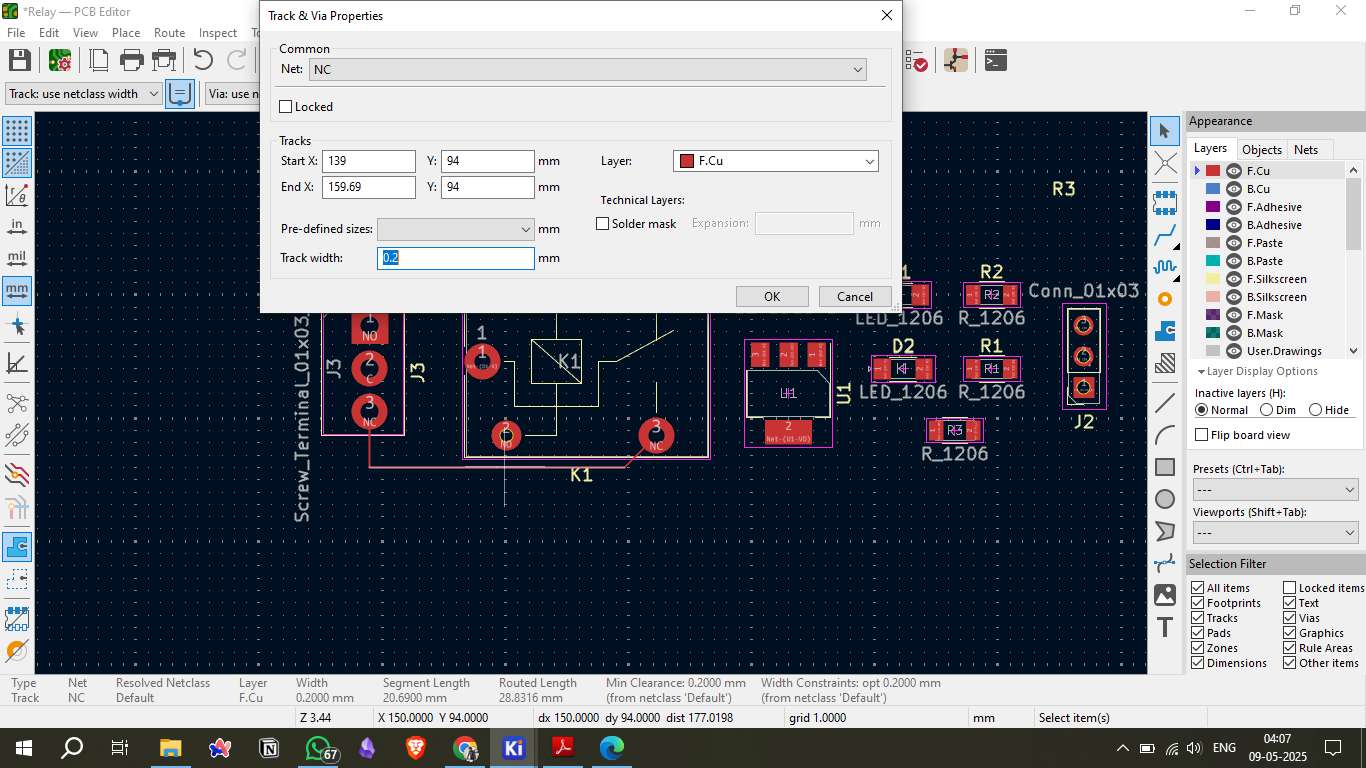Switch units to mils
The height and width of the screenshot is (768, 1366).
click(17, 259)
